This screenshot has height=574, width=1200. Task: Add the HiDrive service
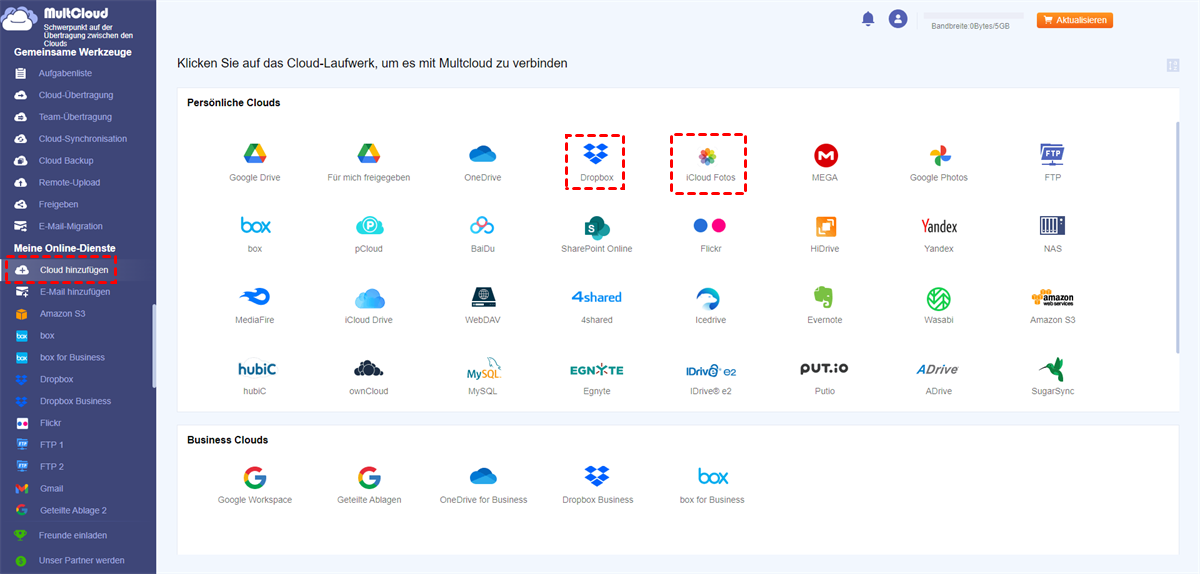[825, 235]
